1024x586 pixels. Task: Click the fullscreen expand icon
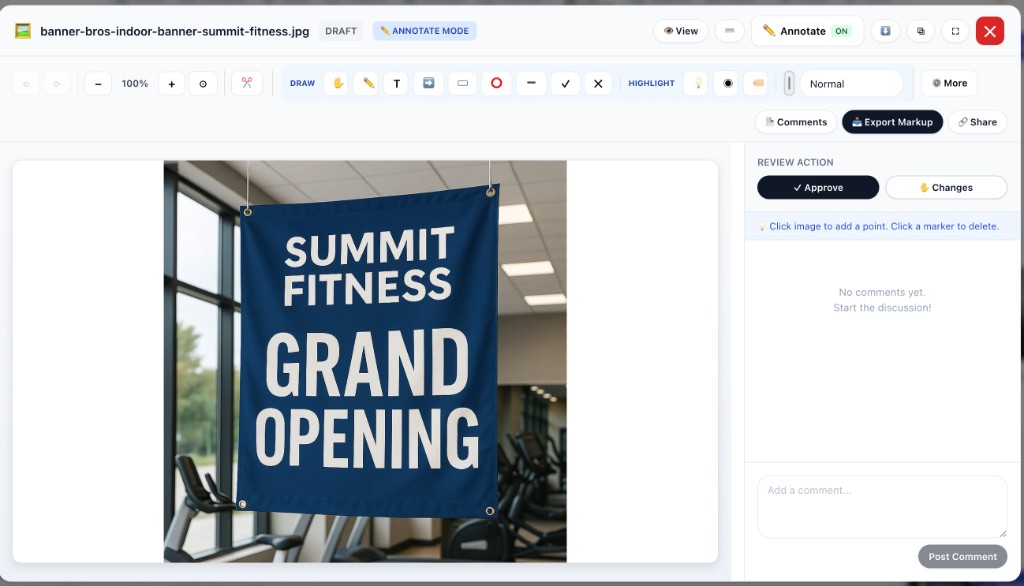coord(955,31)
